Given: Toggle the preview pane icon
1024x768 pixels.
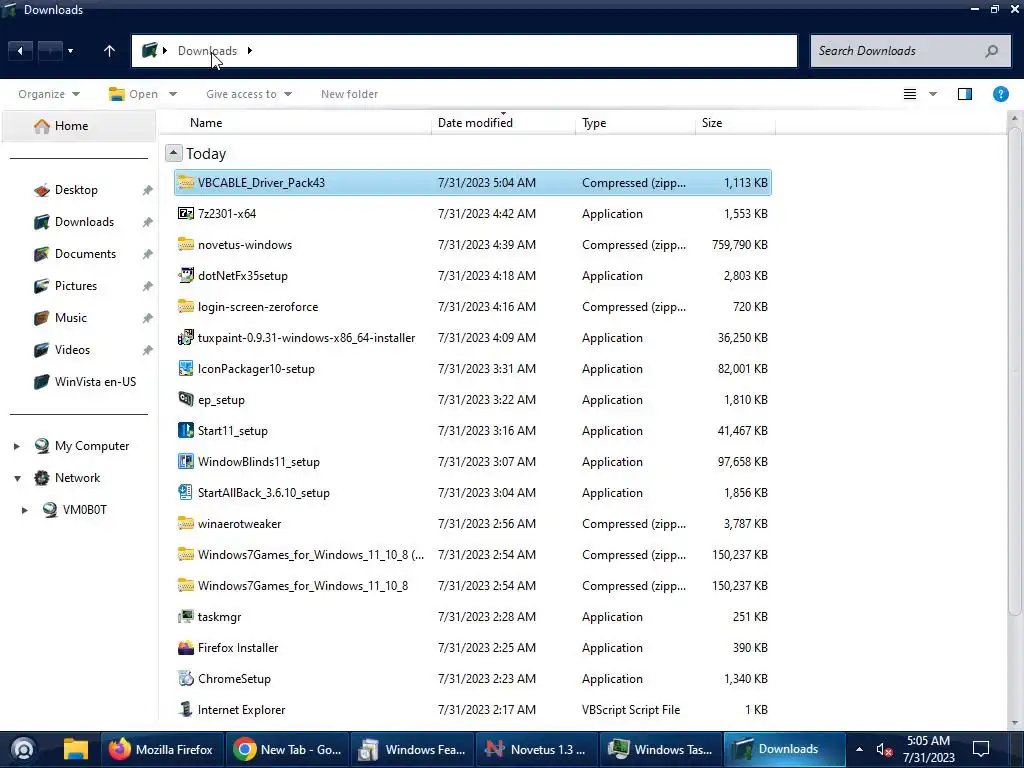Looking at the screenshot, I should point(965,94).
